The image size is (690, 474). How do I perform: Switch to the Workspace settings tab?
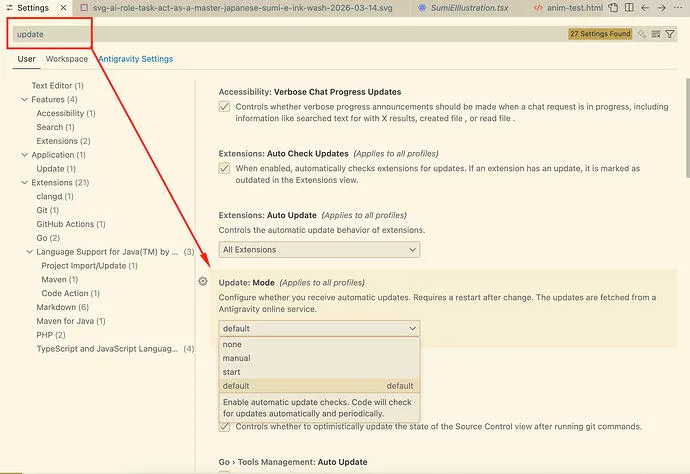[x=66, y=59]
